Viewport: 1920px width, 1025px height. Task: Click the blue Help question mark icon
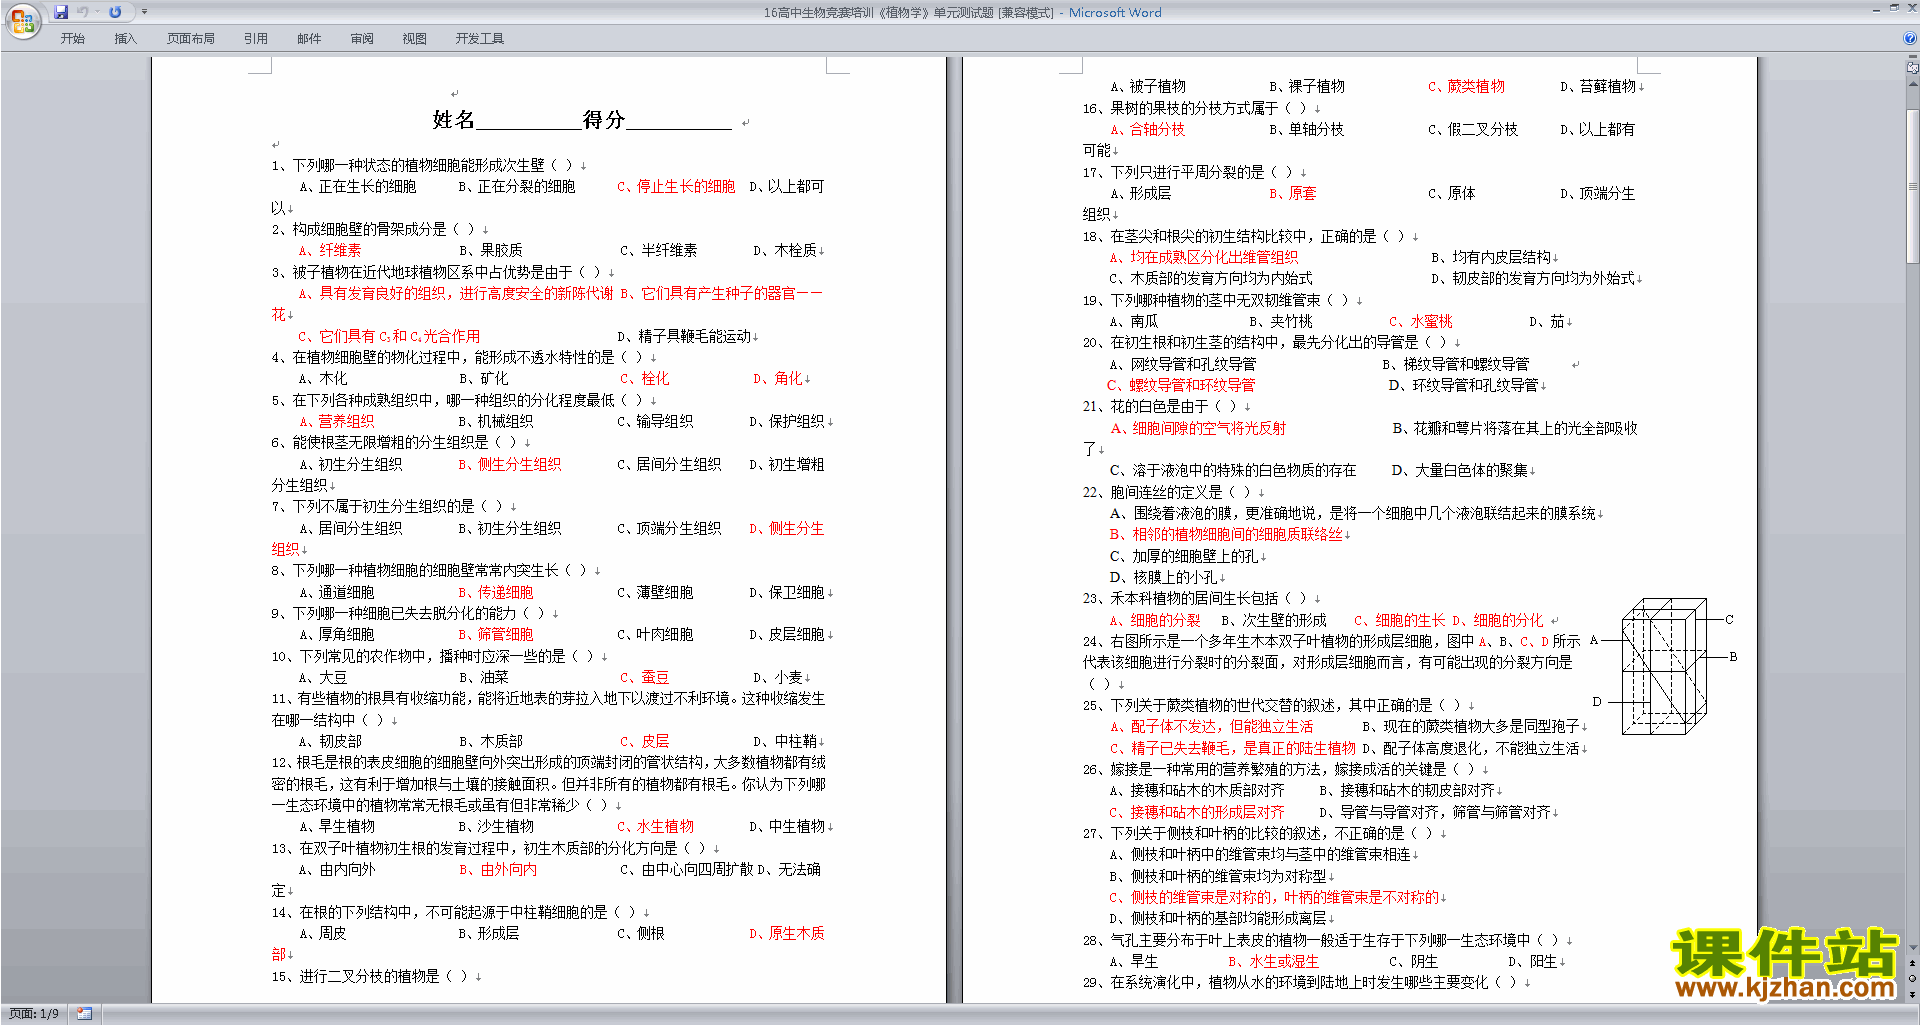[1910, 39]
